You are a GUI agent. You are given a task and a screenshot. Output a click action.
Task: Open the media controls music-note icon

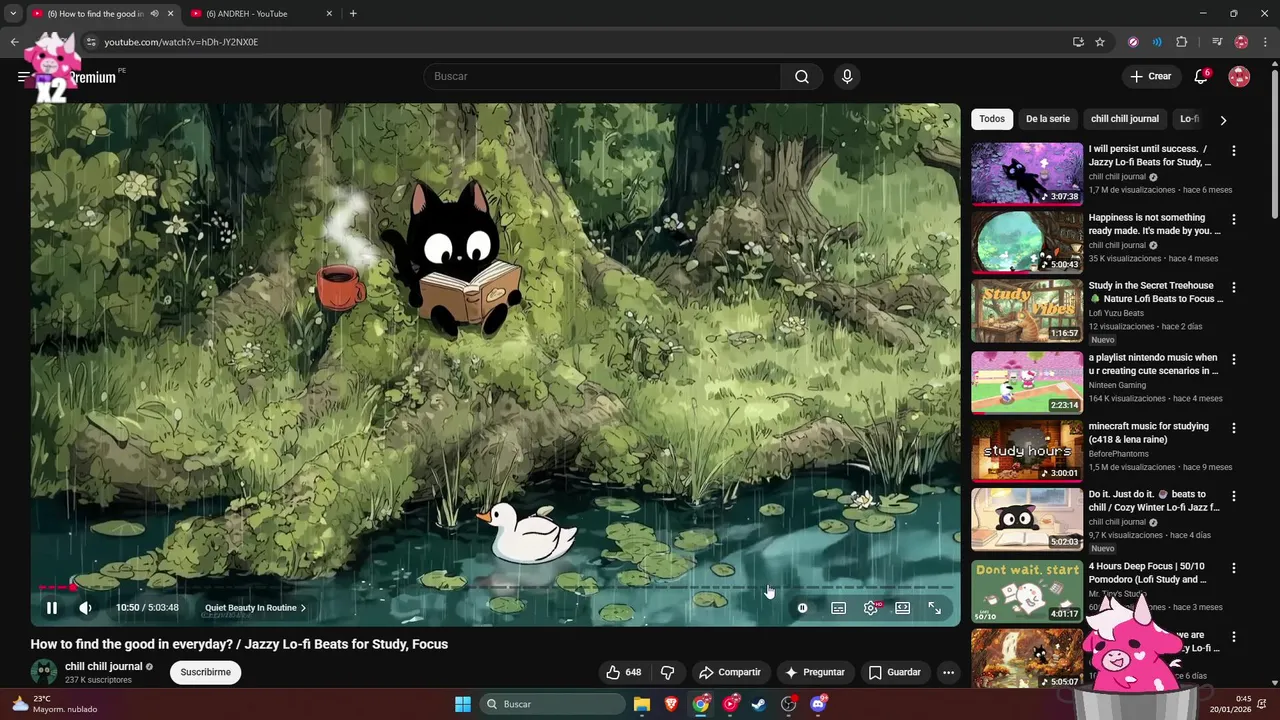[1217, 42]
